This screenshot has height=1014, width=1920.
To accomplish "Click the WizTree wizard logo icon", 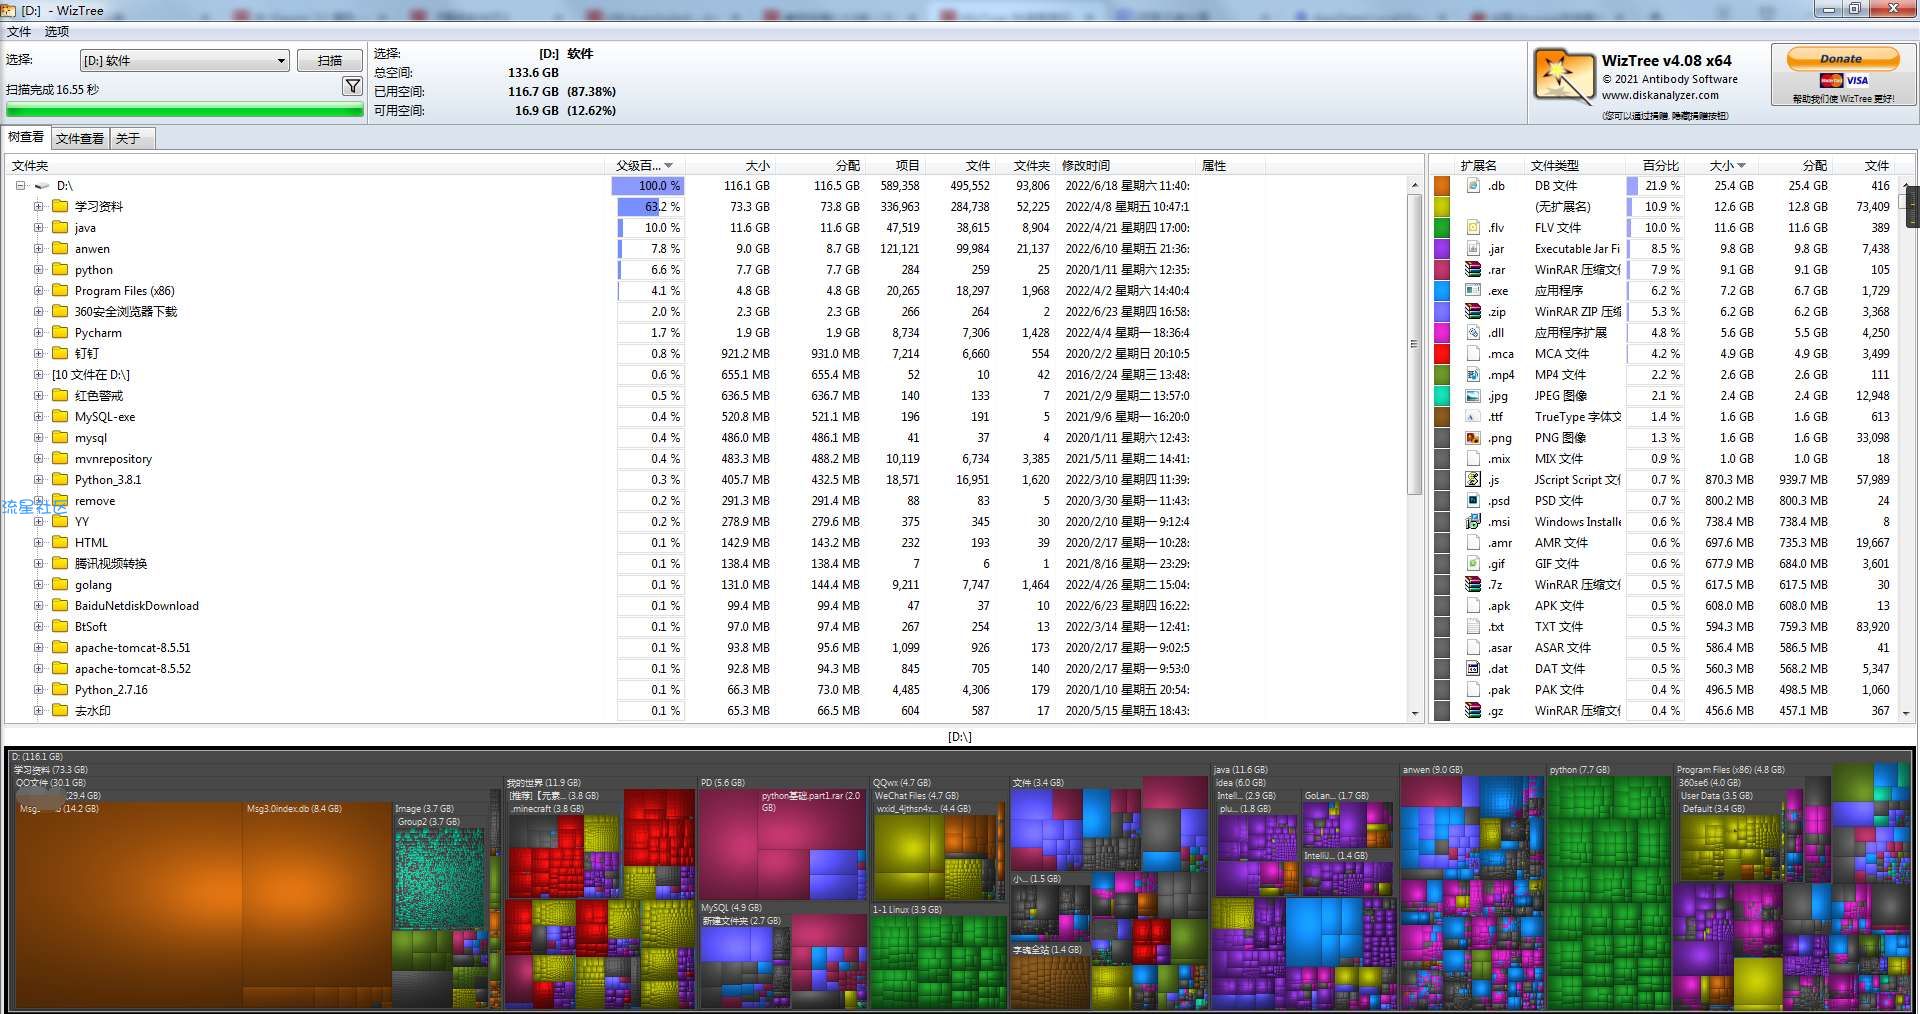I will click(x=1563, y=76).
